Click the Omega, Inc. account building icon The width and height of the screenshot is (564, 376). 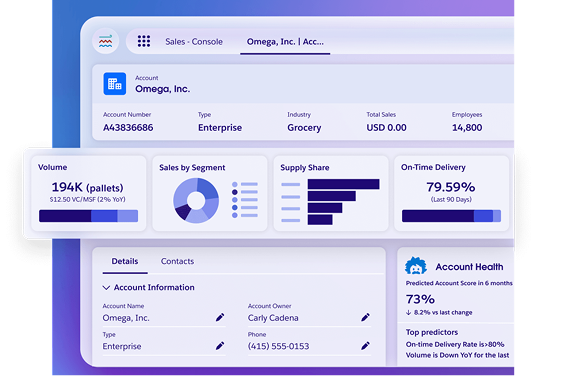coord(115,84)
